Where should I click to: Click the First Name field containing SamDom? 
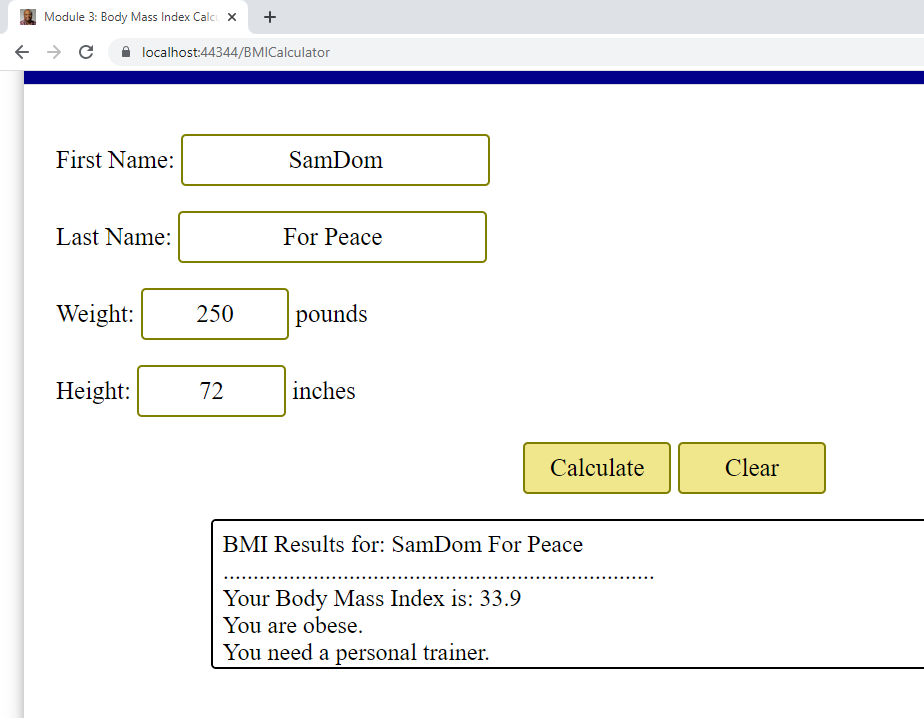pos(335,160)
